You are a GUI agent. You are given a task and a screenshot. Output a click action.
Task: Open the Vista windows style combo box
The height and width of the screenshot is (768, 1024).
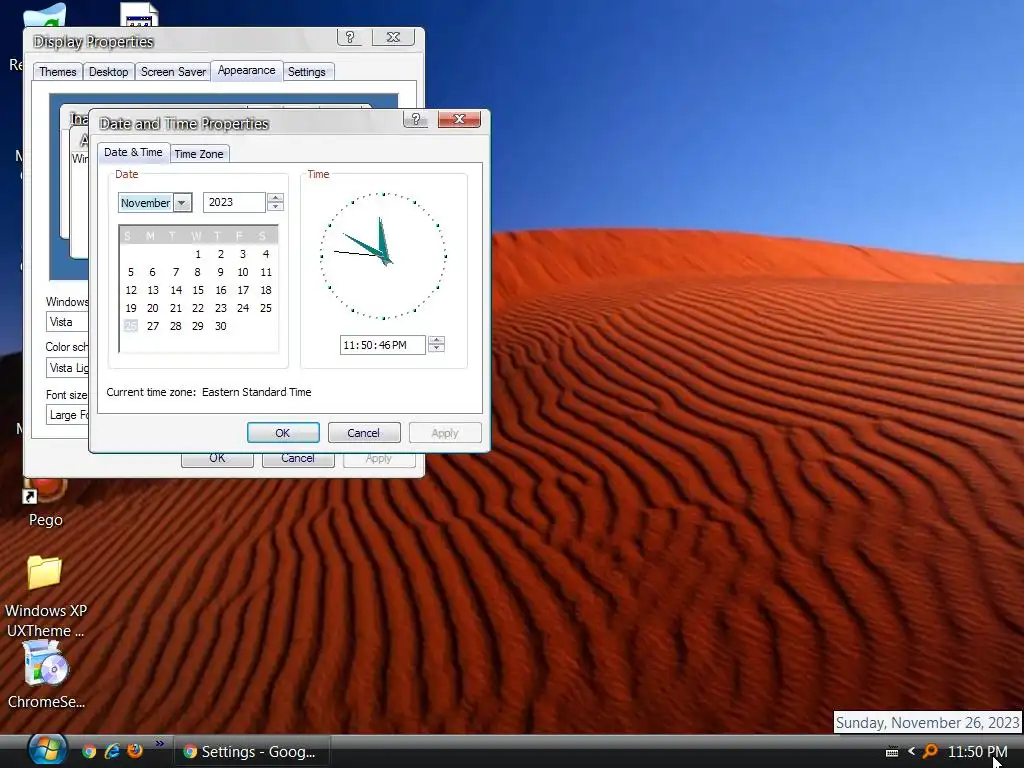(x=67, y=322)
